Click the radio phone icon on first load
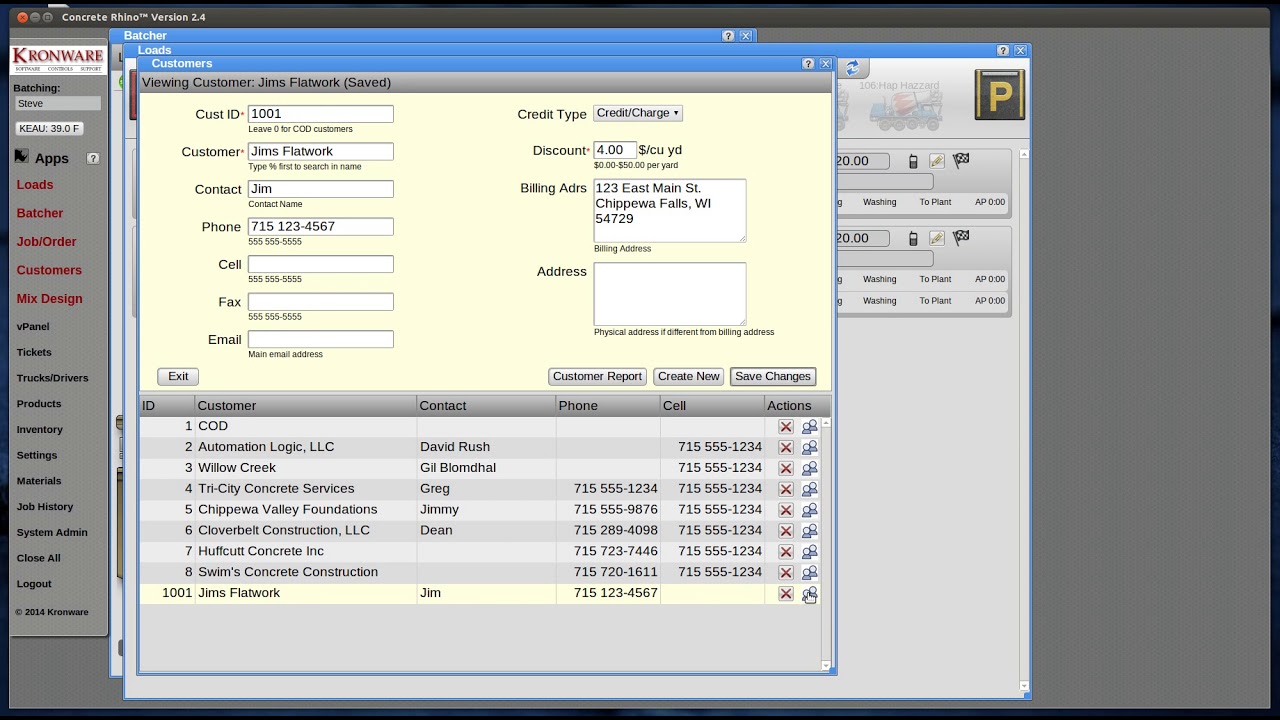 click(913, 161)
